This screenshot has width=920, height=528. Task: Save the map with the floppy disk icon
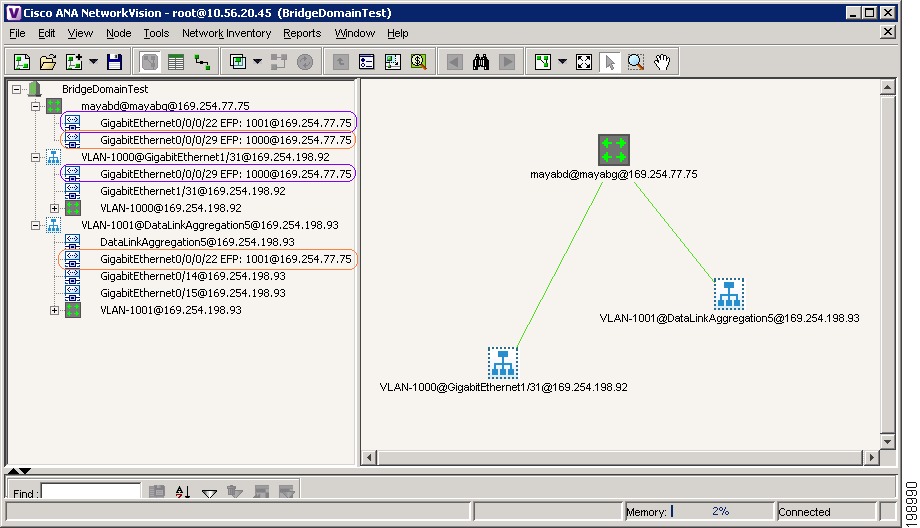pos(114,62)
